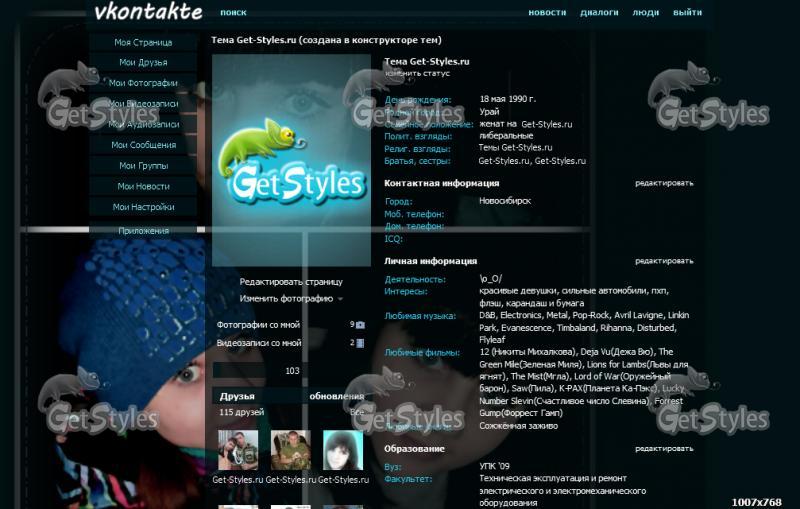This screenshot has width=800, height=509.
Task: Open Мои Сообщения
Action: pyautogui.click(x=143, y=145)
